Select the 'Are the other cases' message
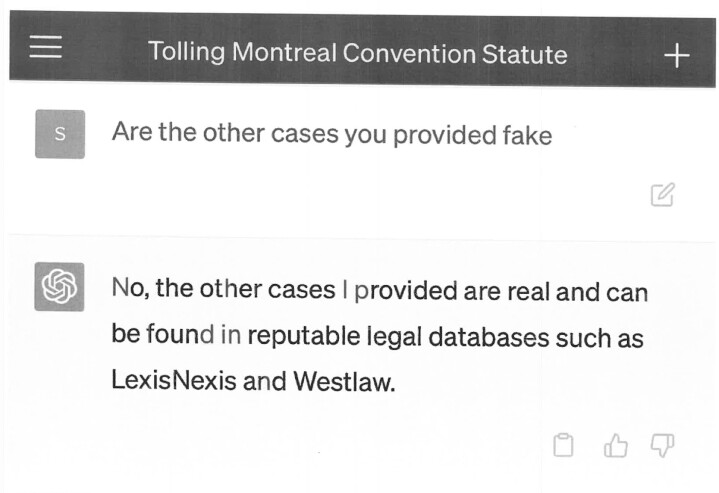The height and width of the screenshot is (493, 719). (x=332, y=133)
